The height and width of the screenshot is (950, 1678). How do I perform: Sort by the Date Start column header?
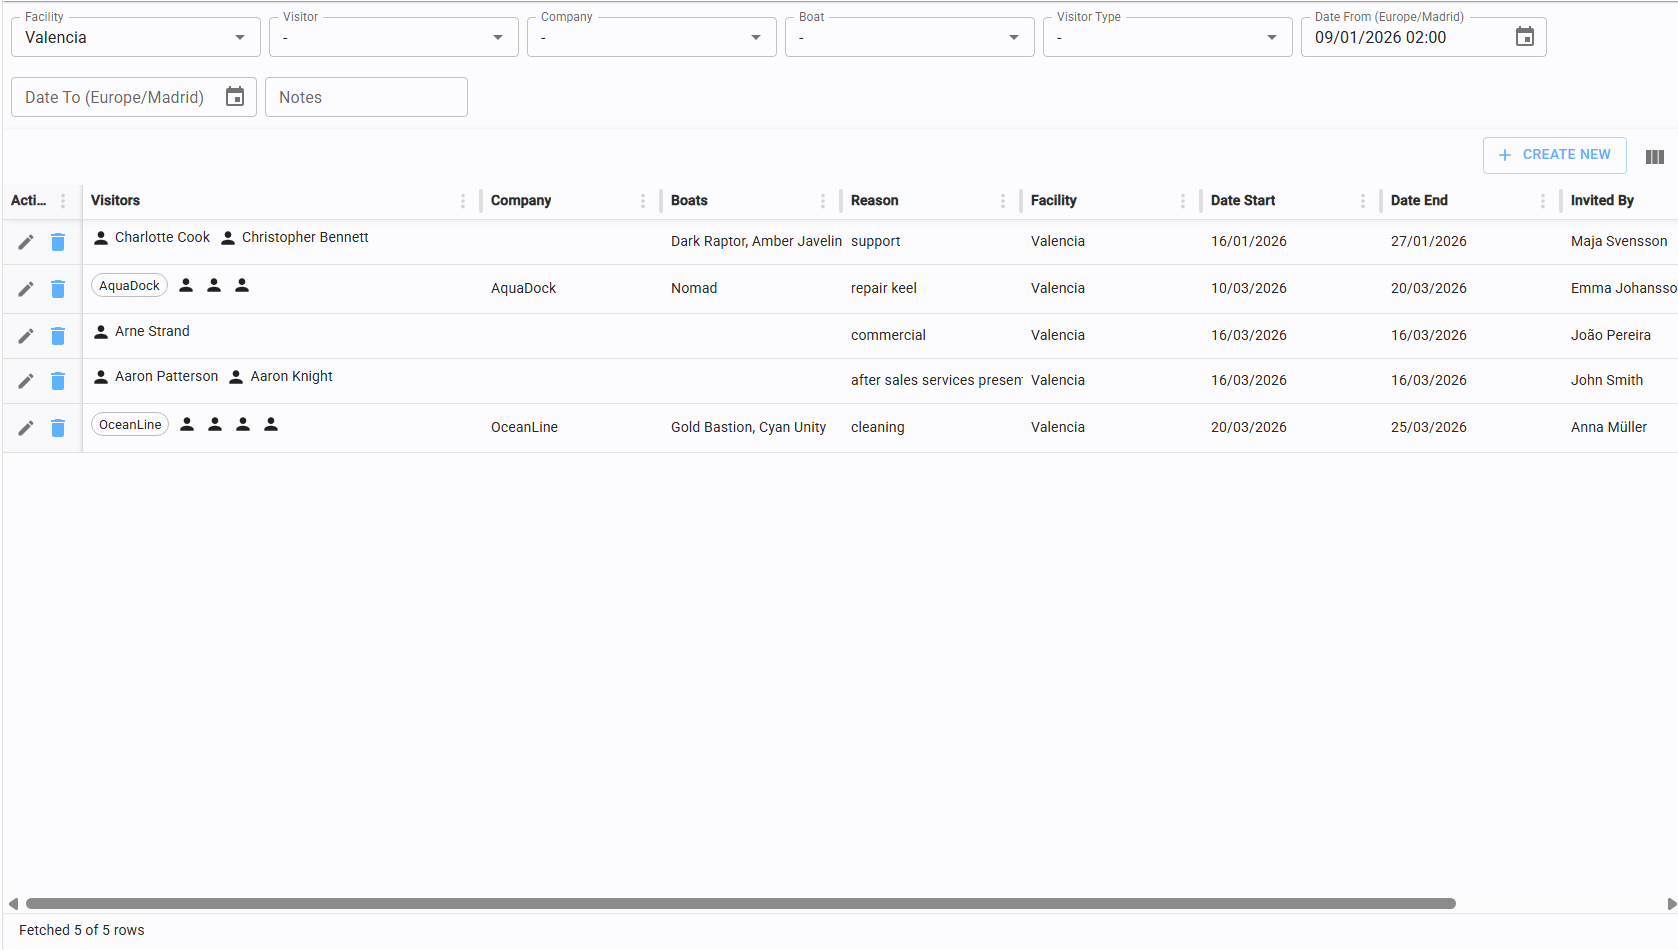1243,201
